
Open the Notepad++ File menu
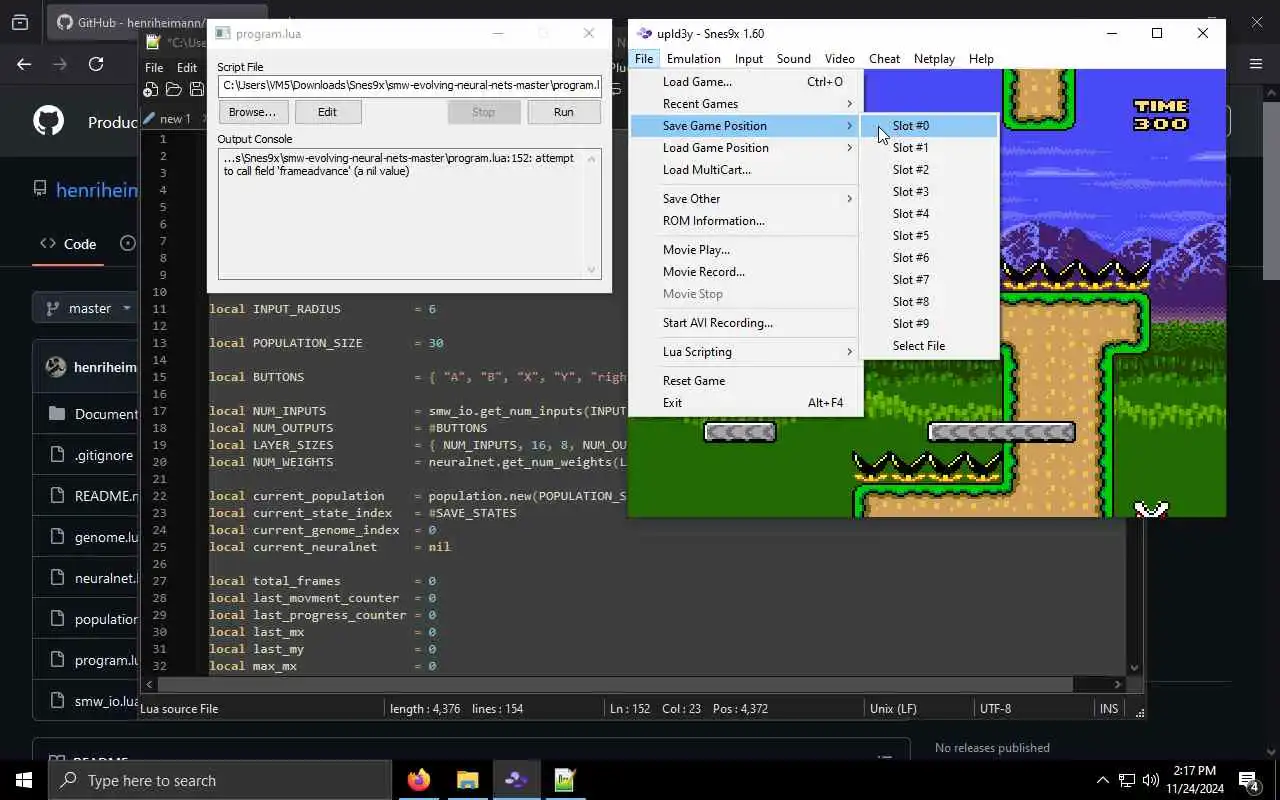[x=154, y=68]
